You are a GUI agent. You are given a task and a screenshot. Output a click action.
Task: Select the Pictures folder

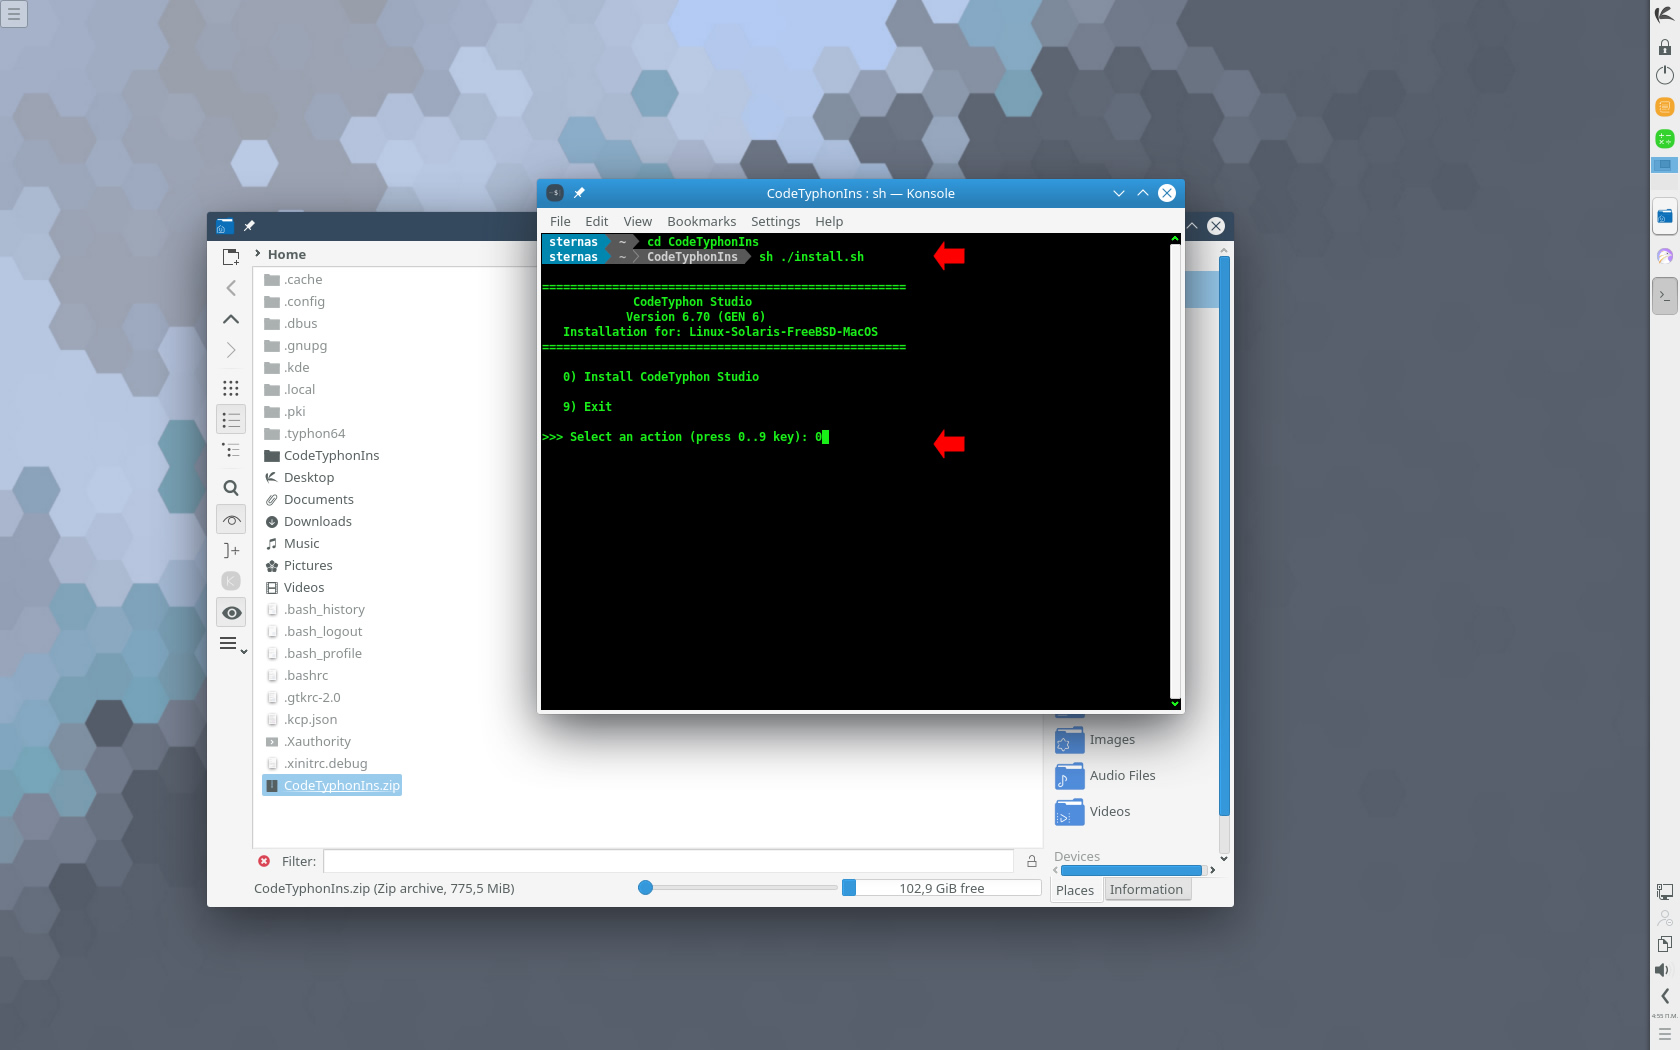click(x=297, y=566)
